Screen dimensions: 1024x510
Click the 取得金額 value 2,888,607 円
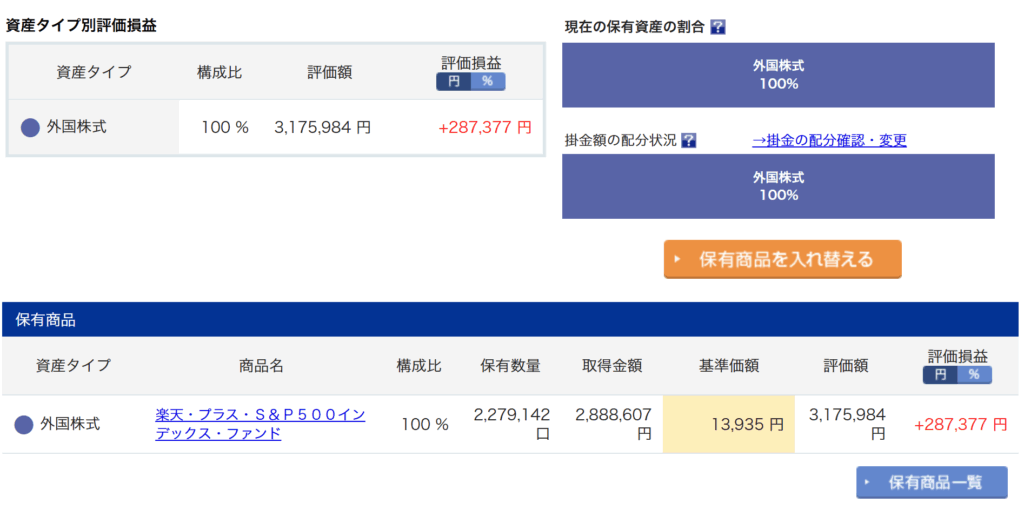[x=613, y=424]
